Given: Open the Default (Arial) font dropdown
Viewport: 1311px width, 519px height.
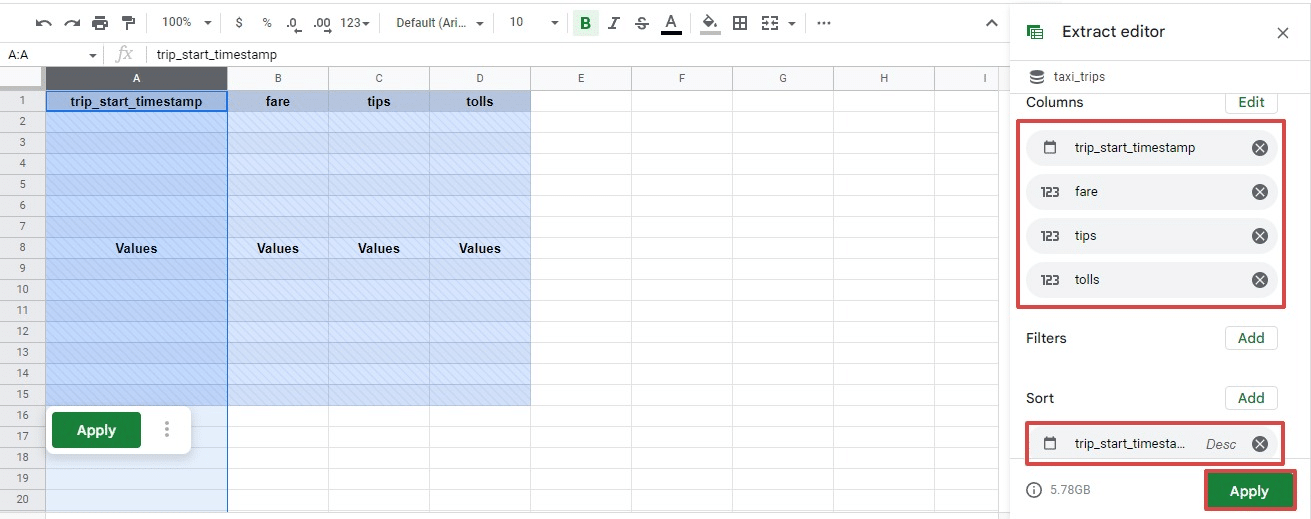Looking at the screenshot, I should [439, 22].
